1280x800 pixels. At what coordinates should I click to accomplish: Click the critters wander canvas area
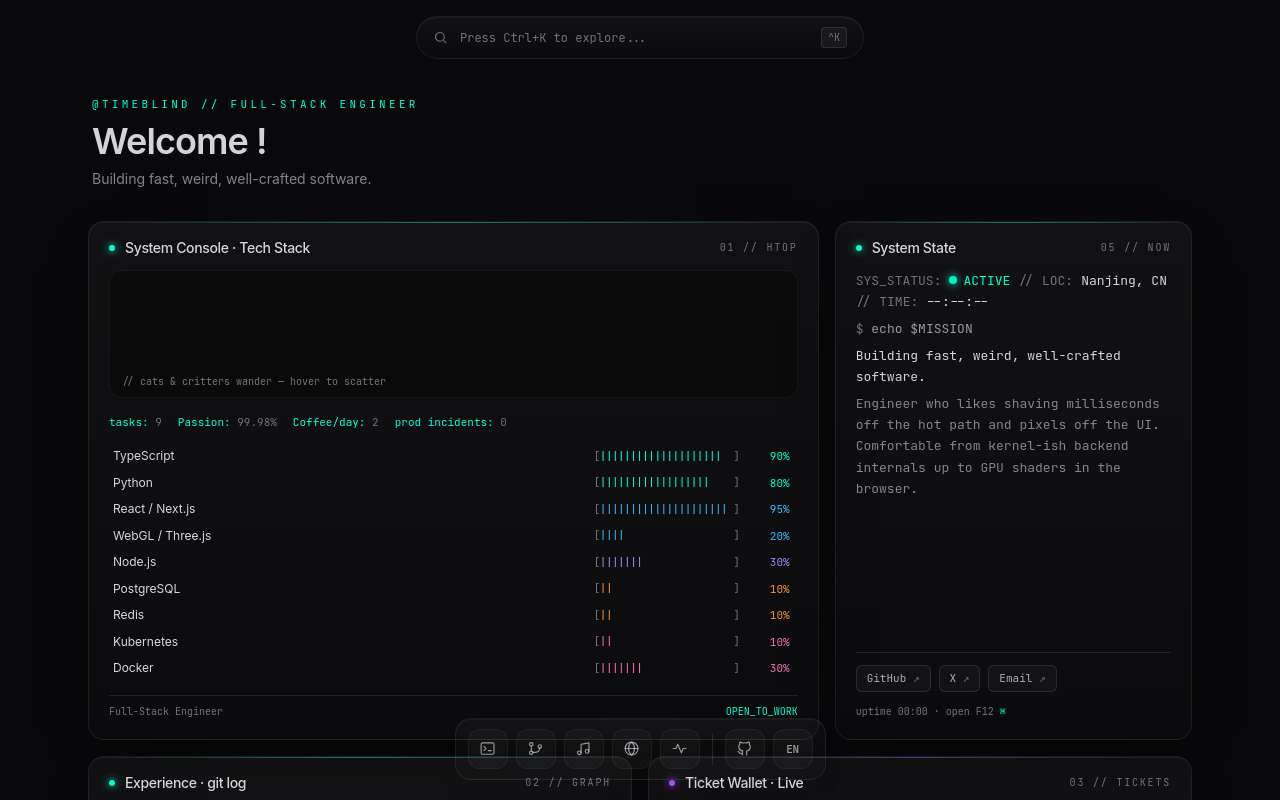[x=453, y=334]
